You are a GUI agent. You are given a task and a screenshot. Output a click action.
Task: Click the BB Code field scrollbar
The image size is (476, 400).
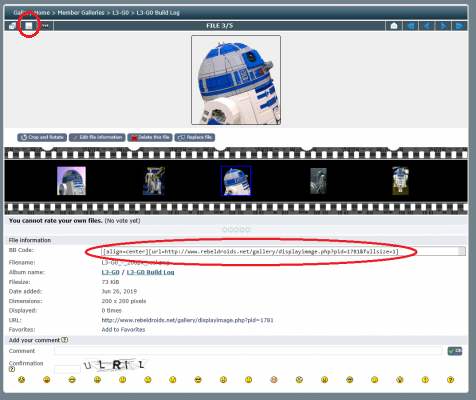tap(462, 251)
